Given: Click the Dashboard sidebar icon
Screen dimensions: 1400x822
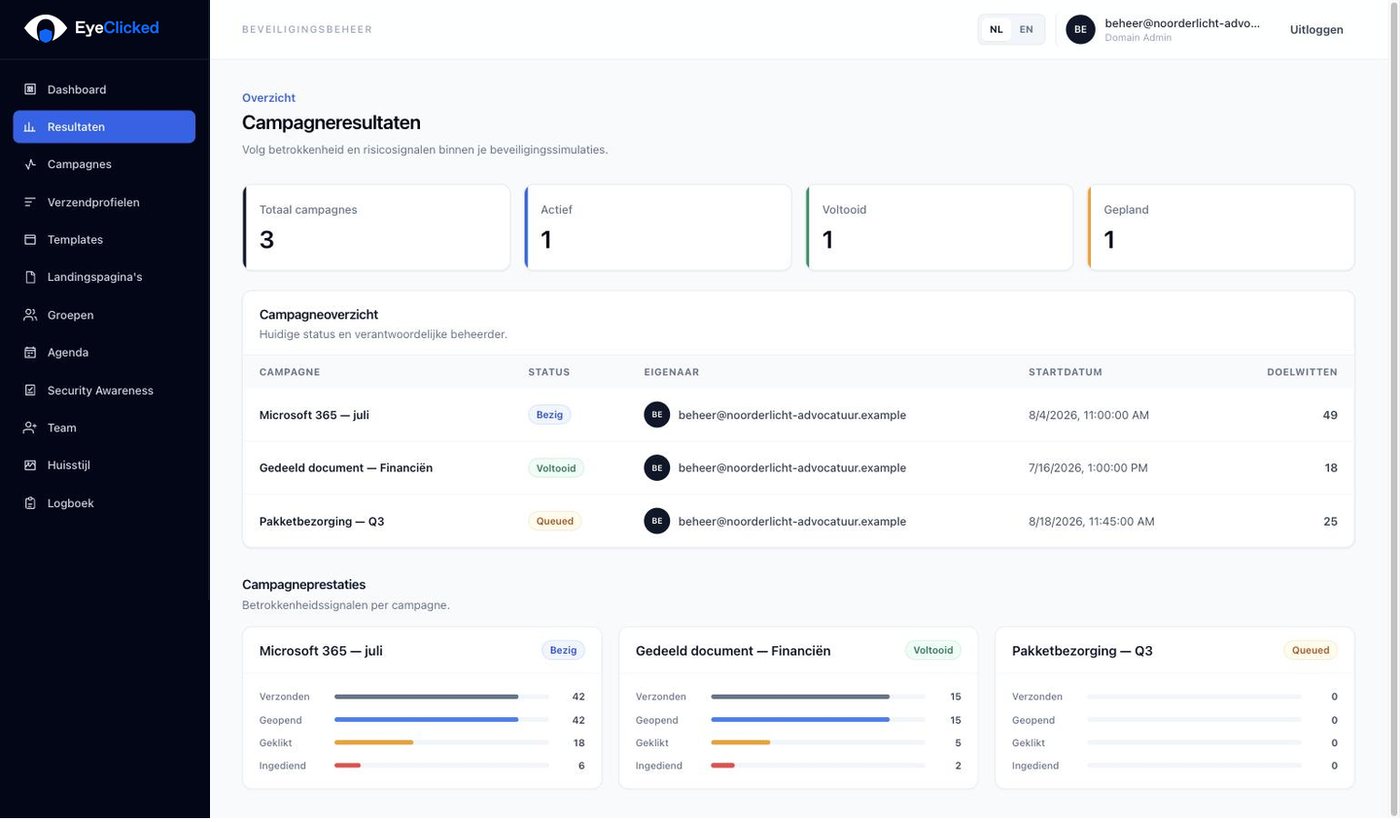Looking at the screenshot, I should 30,89.
